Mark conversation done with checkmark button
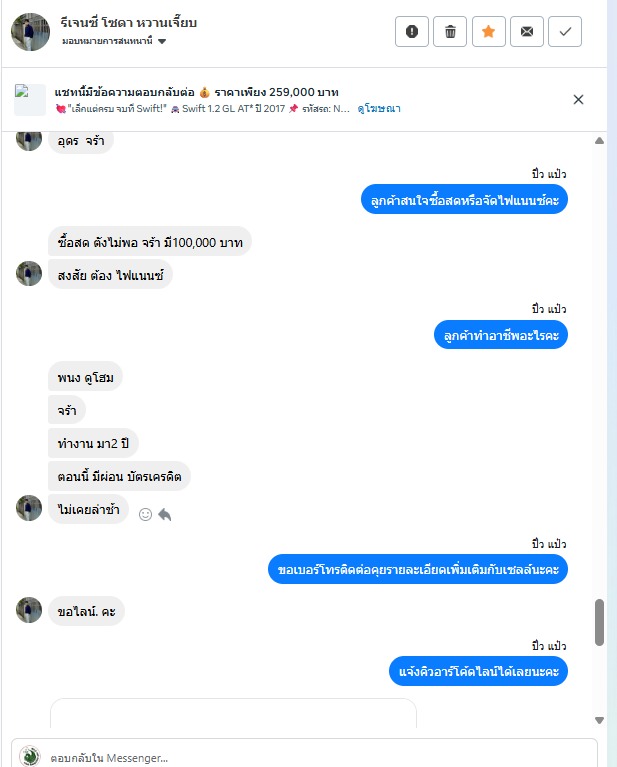617x767 pixels. point(565,32)
